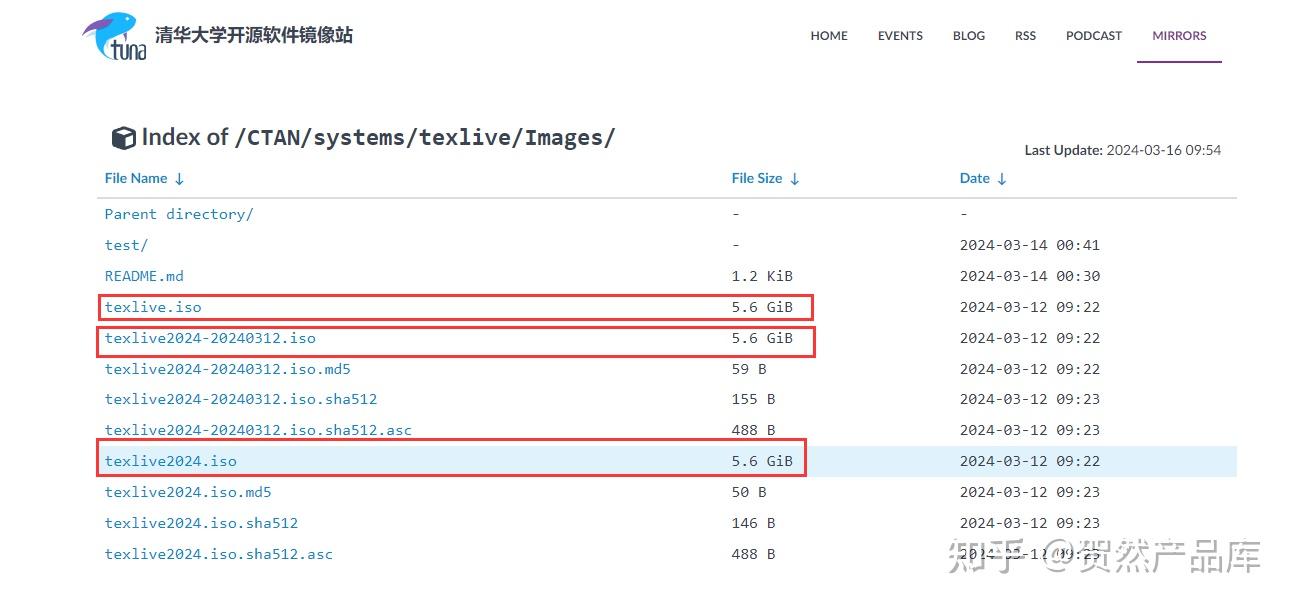Sort by File Size column arrow
The image size is (1293, 607).
(x=795, y=179)
